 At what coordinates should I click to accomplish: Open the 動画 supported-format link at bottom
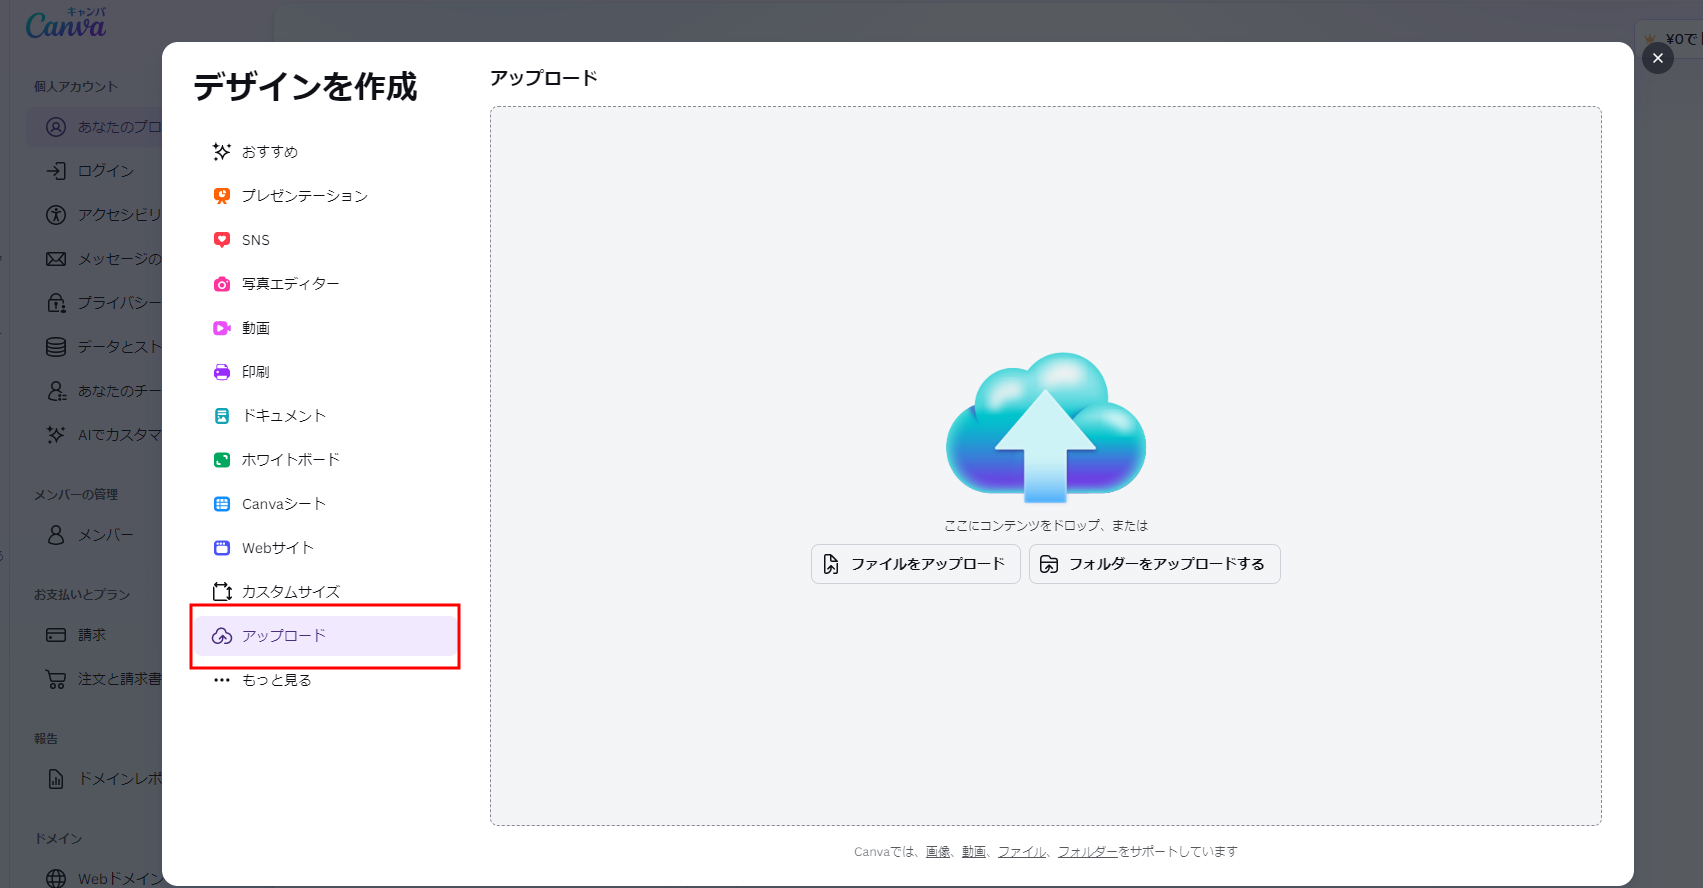coord(974,852)
